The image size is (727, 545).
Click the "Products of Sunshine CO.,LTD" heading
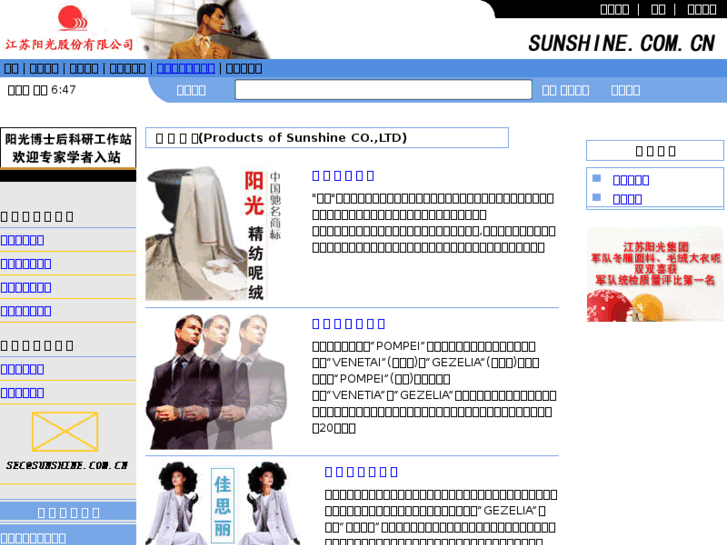pos(305,138)
